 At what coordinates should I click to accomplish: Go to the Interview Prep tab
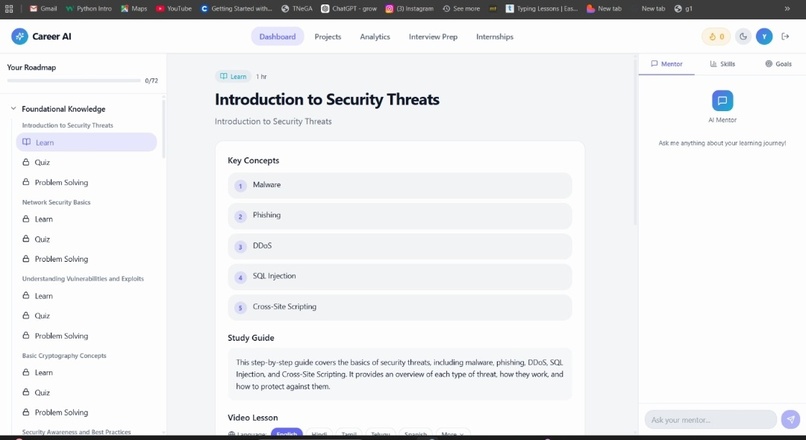(433, 36)
